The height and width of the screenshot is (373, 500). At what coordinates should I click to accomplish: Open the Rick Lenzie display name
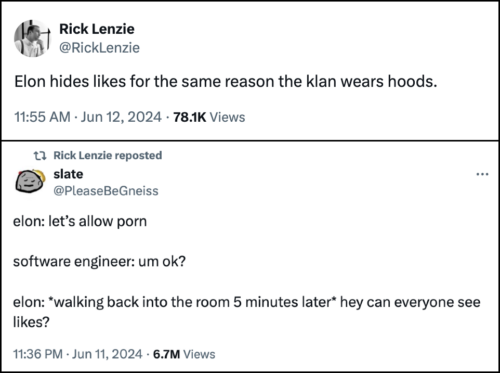pos(97,29)
